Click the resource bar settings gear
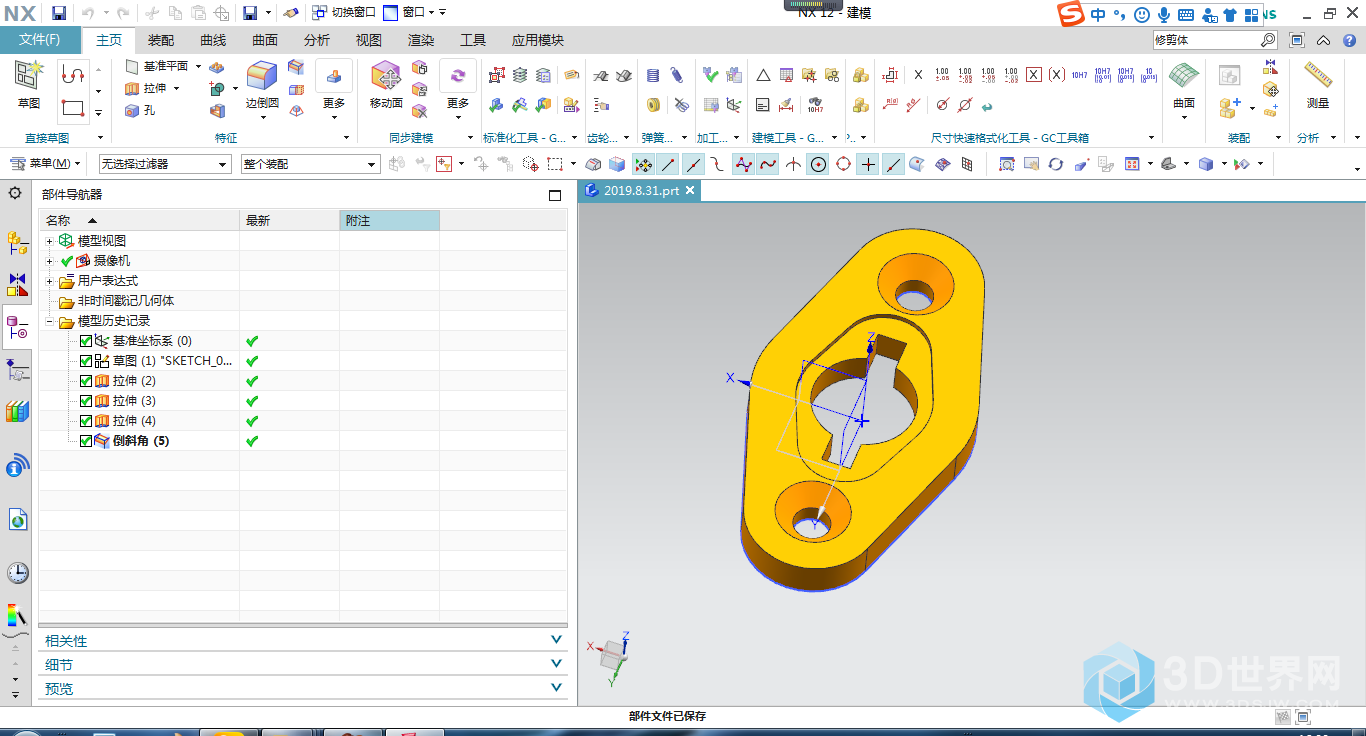 pos(14,193)
